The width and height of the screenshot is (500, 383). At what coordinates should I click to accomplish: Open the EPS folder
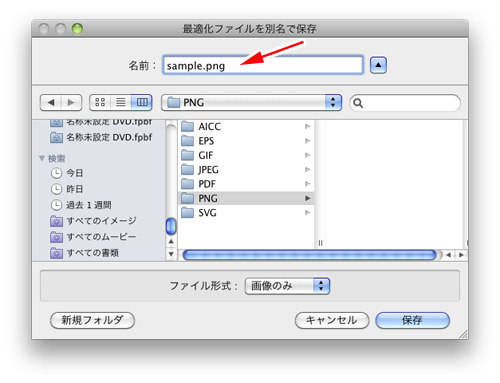click(x=246, y=141)
